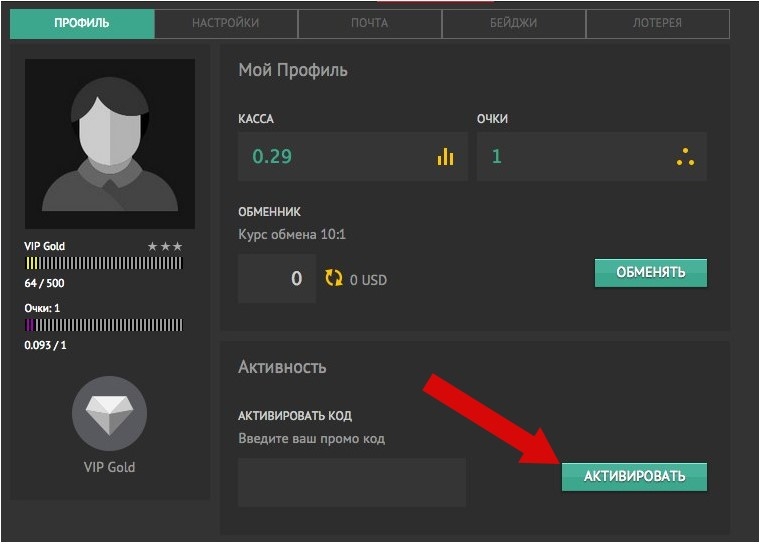Click the VIP Gold label under the diamond
Screen dimensions: 760x544
[110, 467]
